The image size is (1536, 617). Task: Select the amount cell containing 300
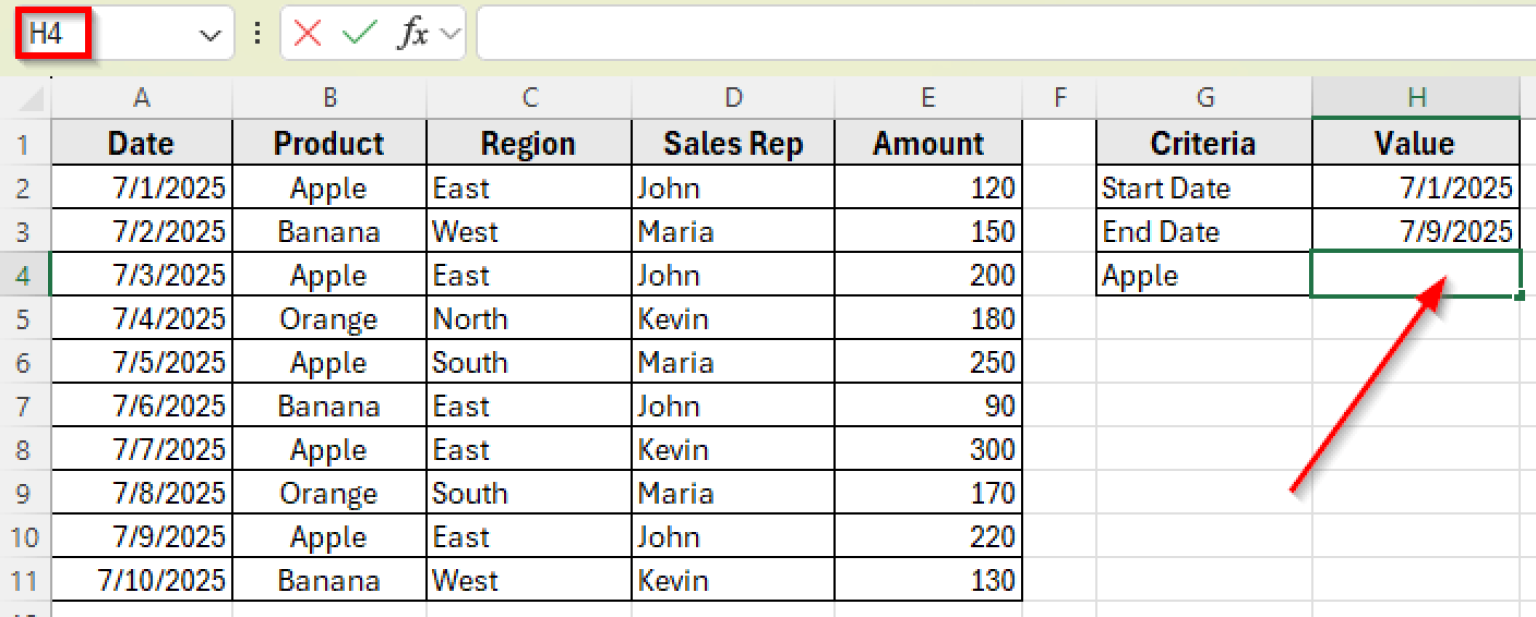[x=928, y=450]
